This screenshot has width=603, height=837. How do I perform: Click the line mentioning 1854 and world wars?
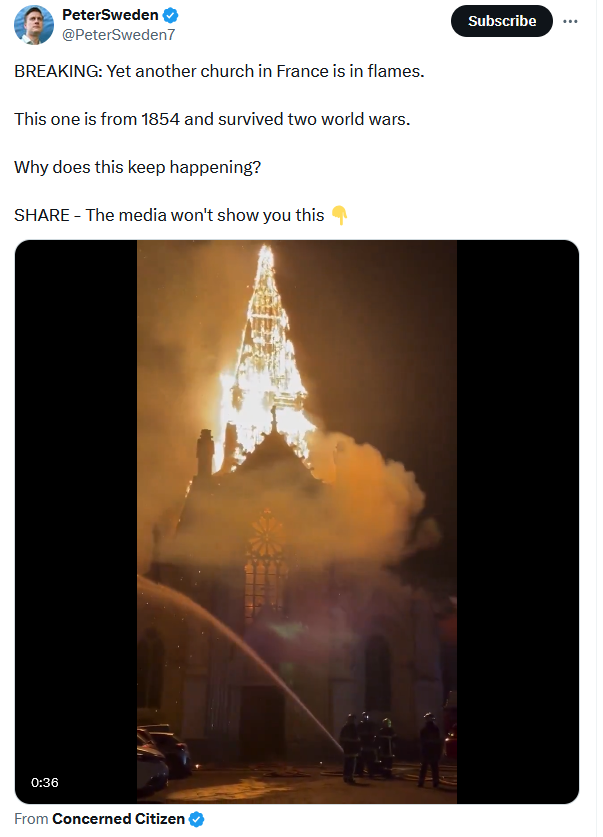click(212, 119)
